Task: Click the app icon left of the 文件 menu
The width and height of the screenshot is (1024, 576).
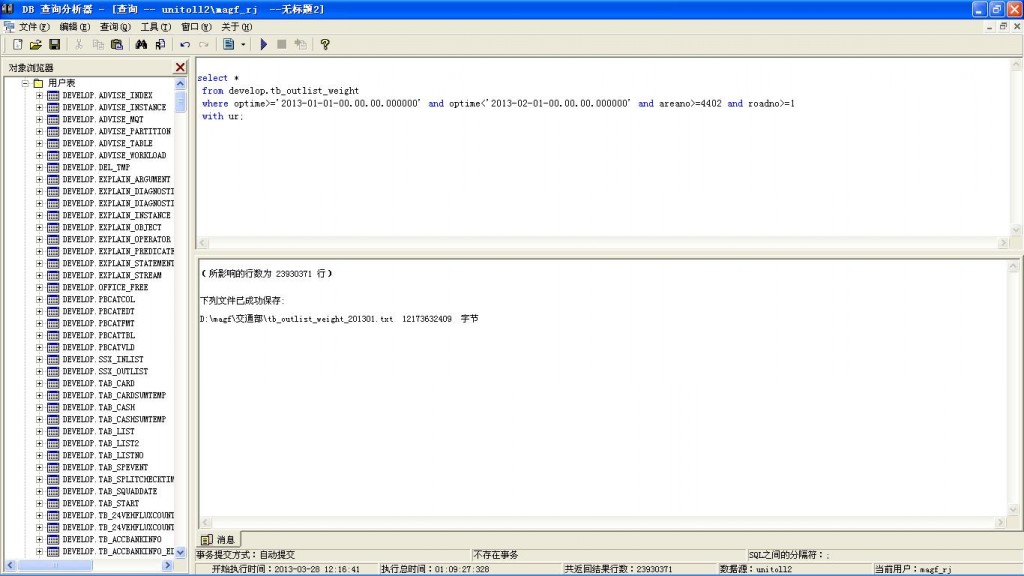Action: (8, 27)
